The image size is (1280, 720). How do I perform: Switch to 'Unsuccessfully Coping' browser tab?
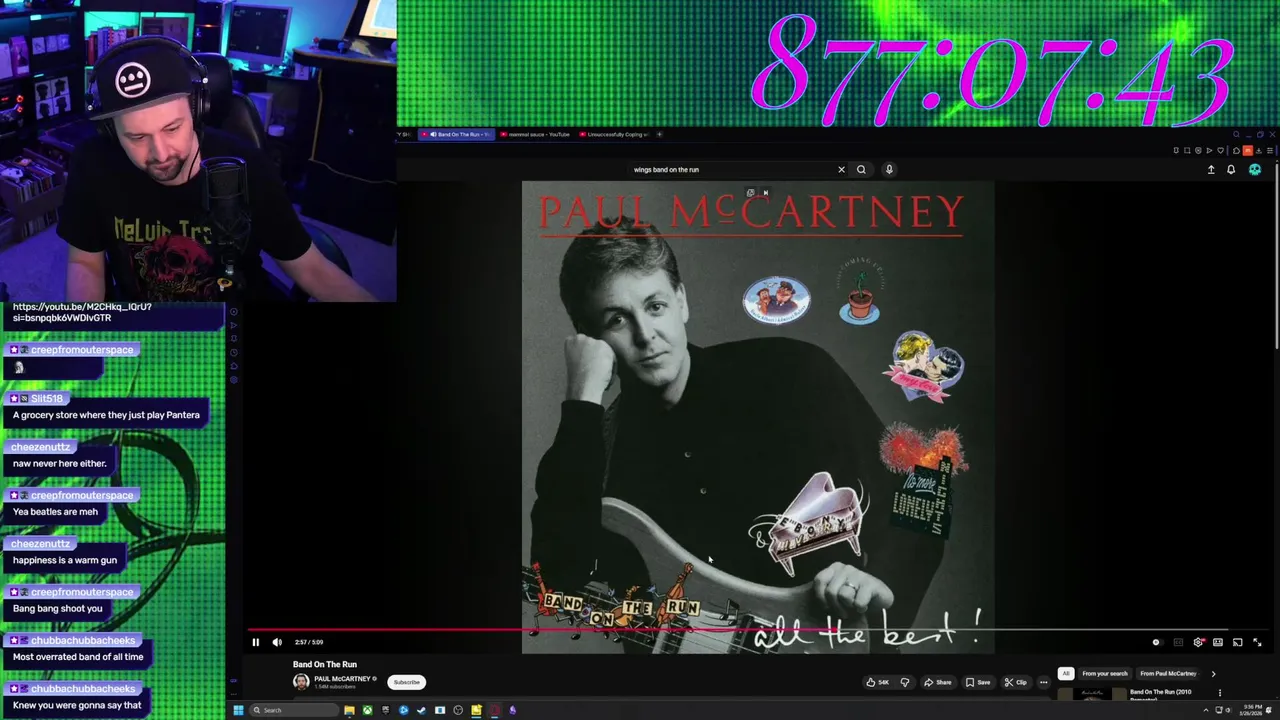[615, 134]
